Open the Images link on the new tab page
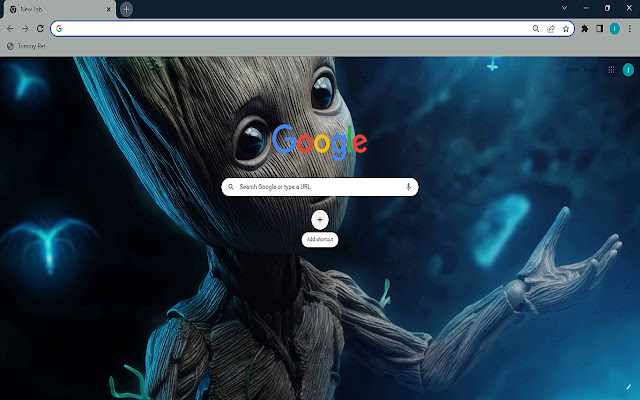The height and width of the screenshot is (400, 640). coord(591,70)
